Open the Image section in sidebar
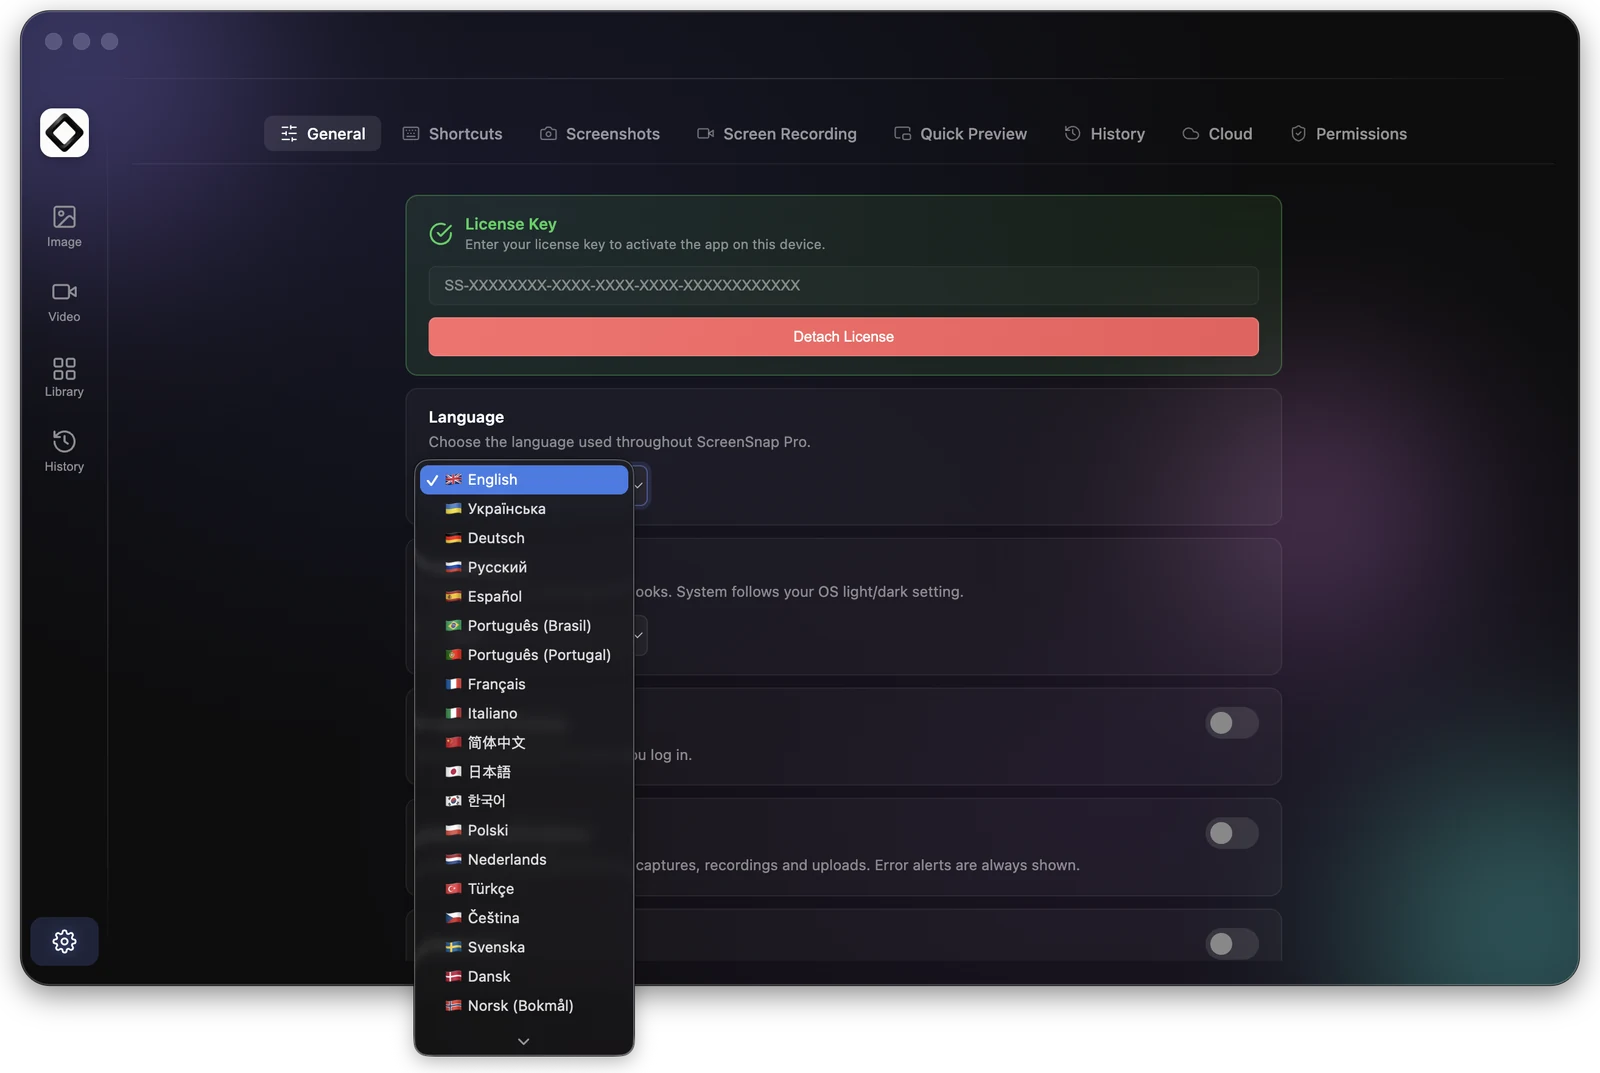This screenshot has height=1073, width=1600. [64, 226]
